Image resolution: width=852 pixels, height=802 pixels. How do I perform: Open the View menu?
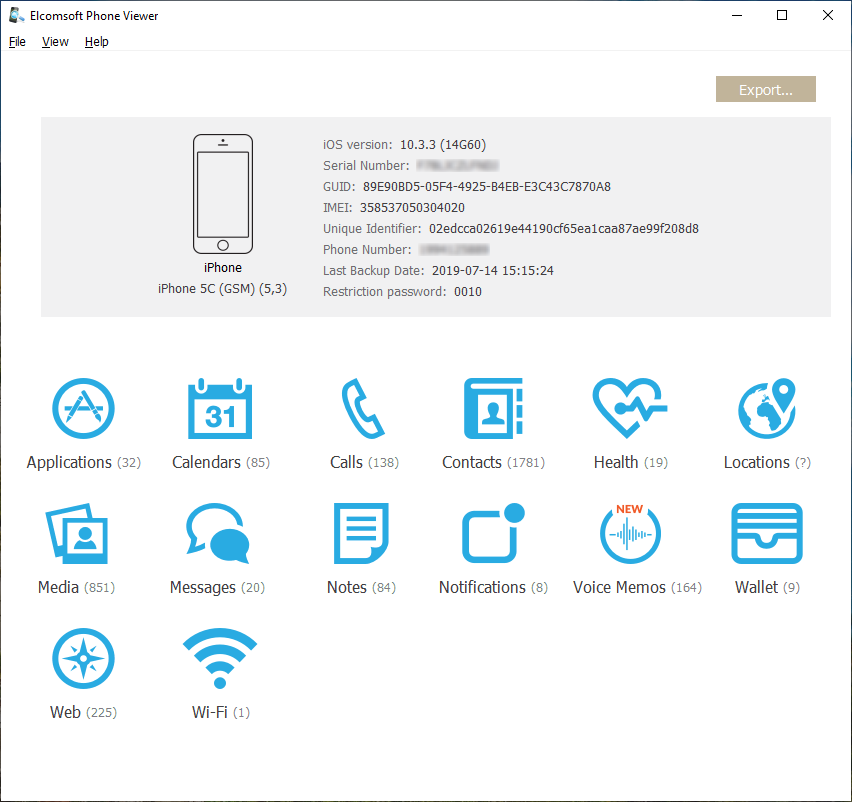[x=55, y=42]
